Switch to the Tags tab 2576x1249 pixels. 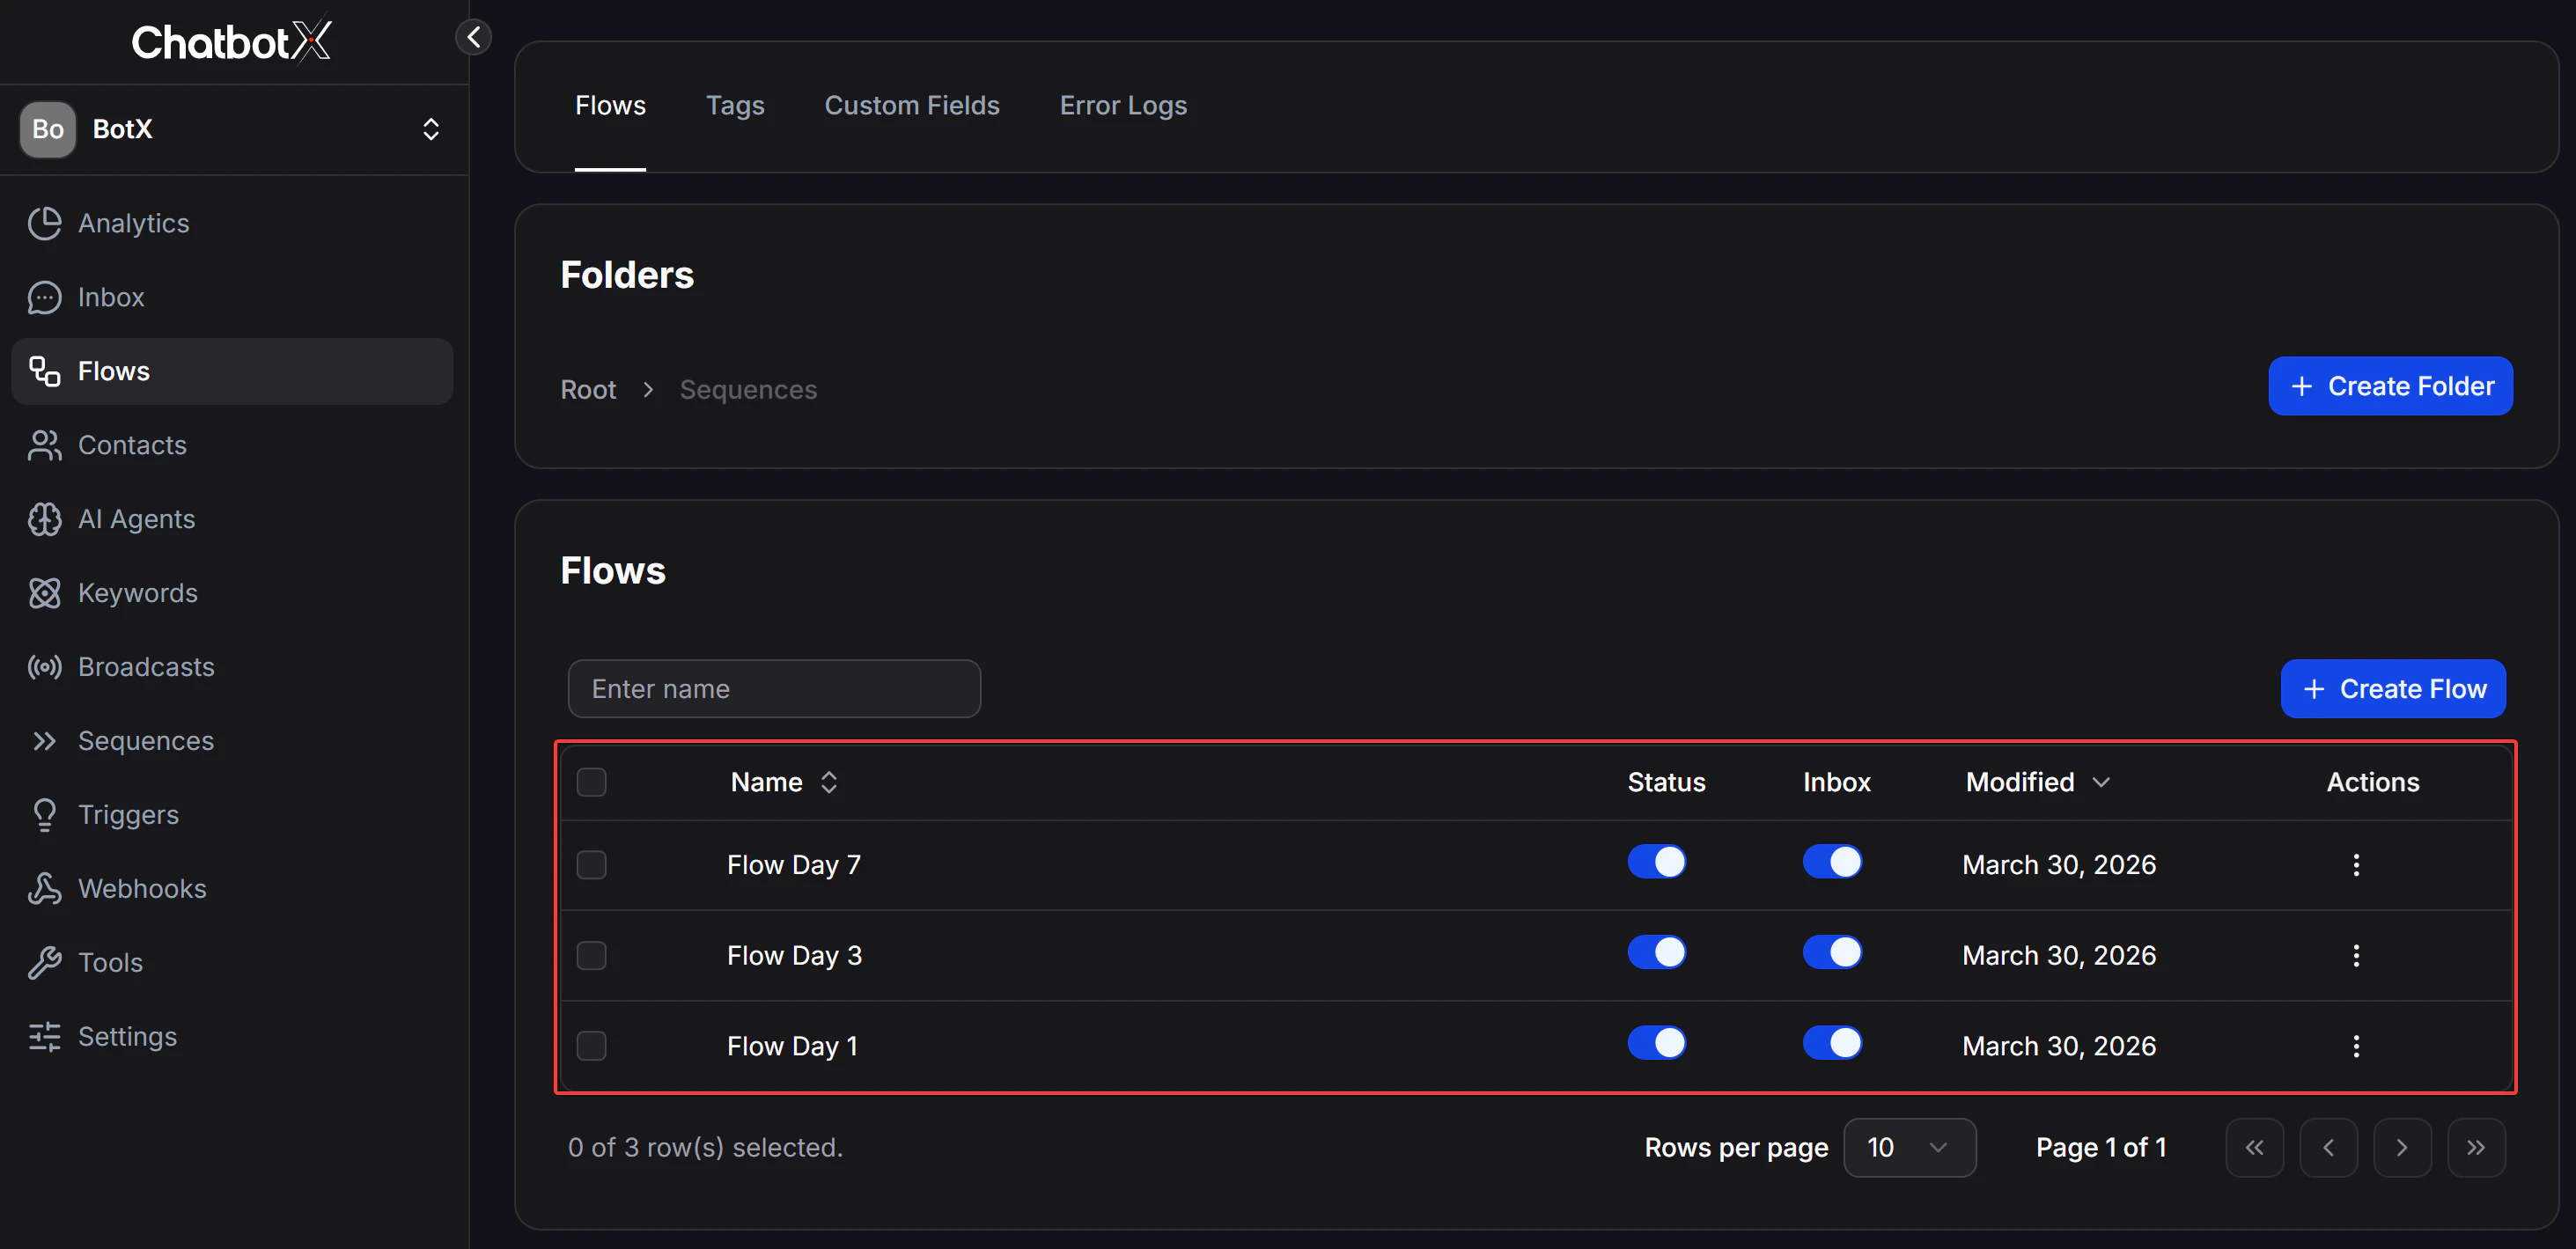pyautogui.click(x=735, y=105)
